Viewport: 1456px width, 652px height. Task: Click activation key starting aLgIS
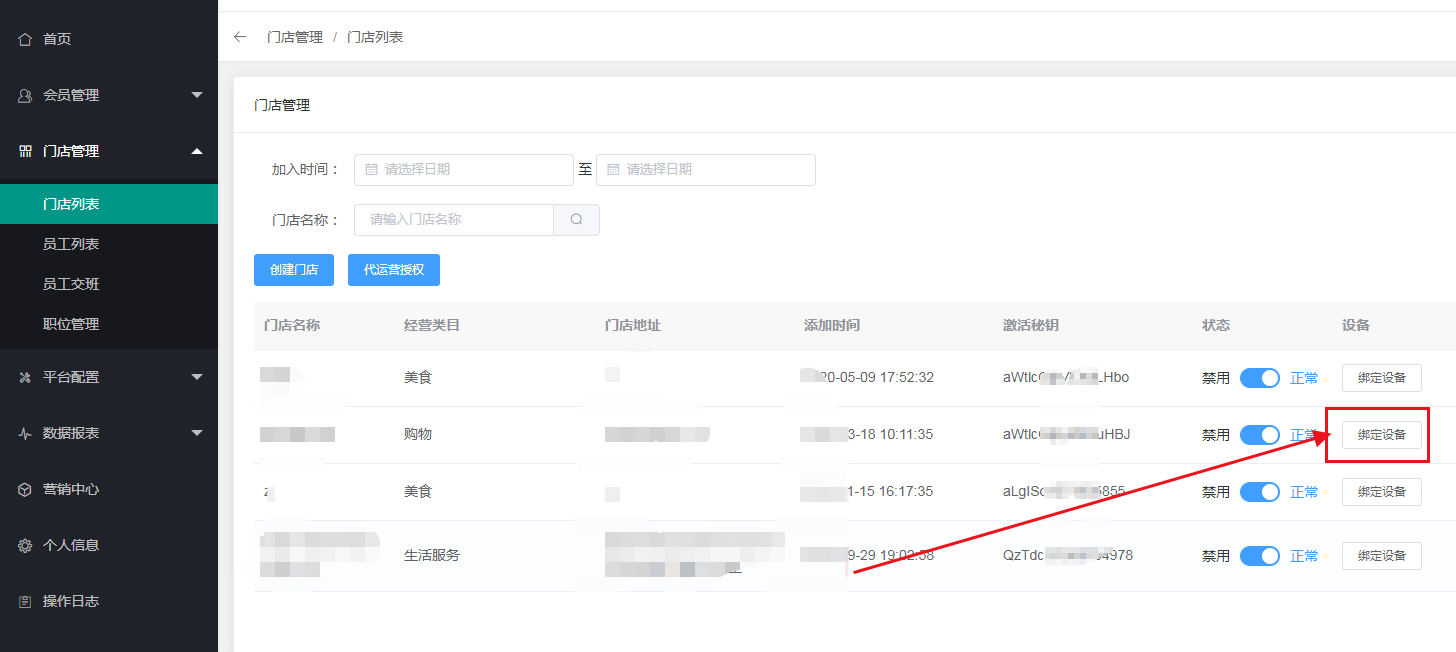pos(1064,492)
